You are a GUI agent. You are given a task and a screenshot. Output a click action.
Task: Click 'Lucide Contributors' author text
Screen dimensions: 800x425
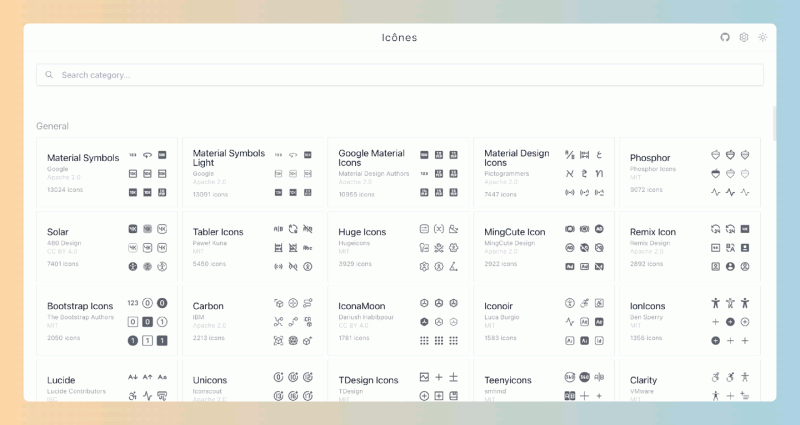(77, 391)
